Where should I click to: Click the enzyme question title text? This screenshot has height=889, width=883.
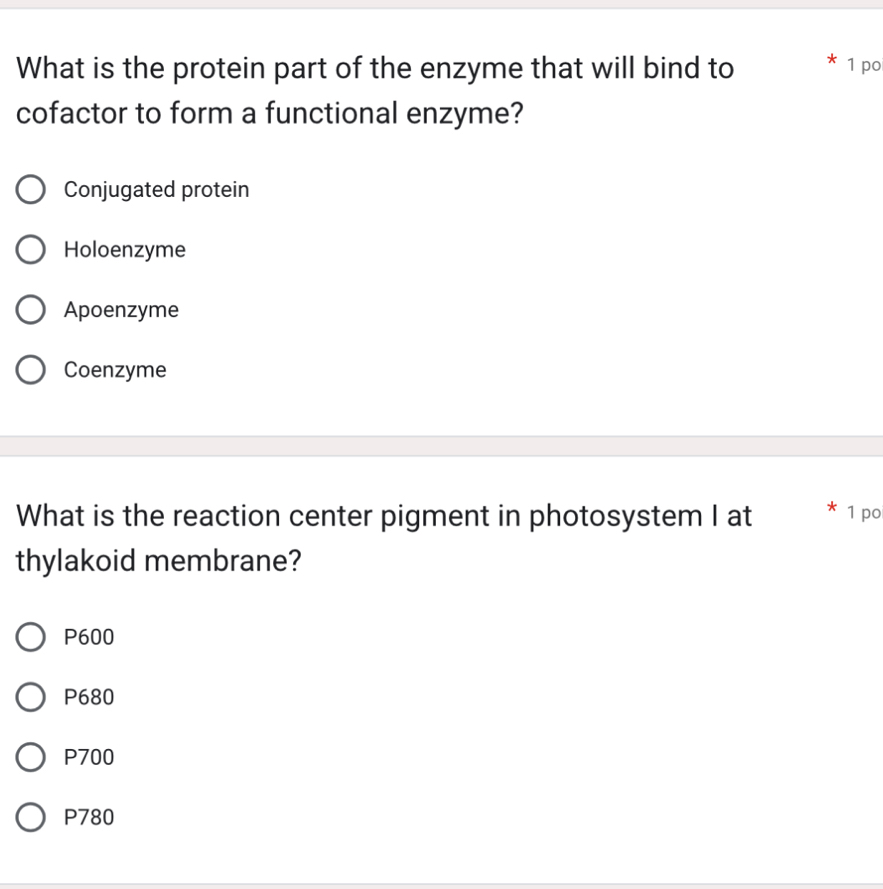(375, 90)
